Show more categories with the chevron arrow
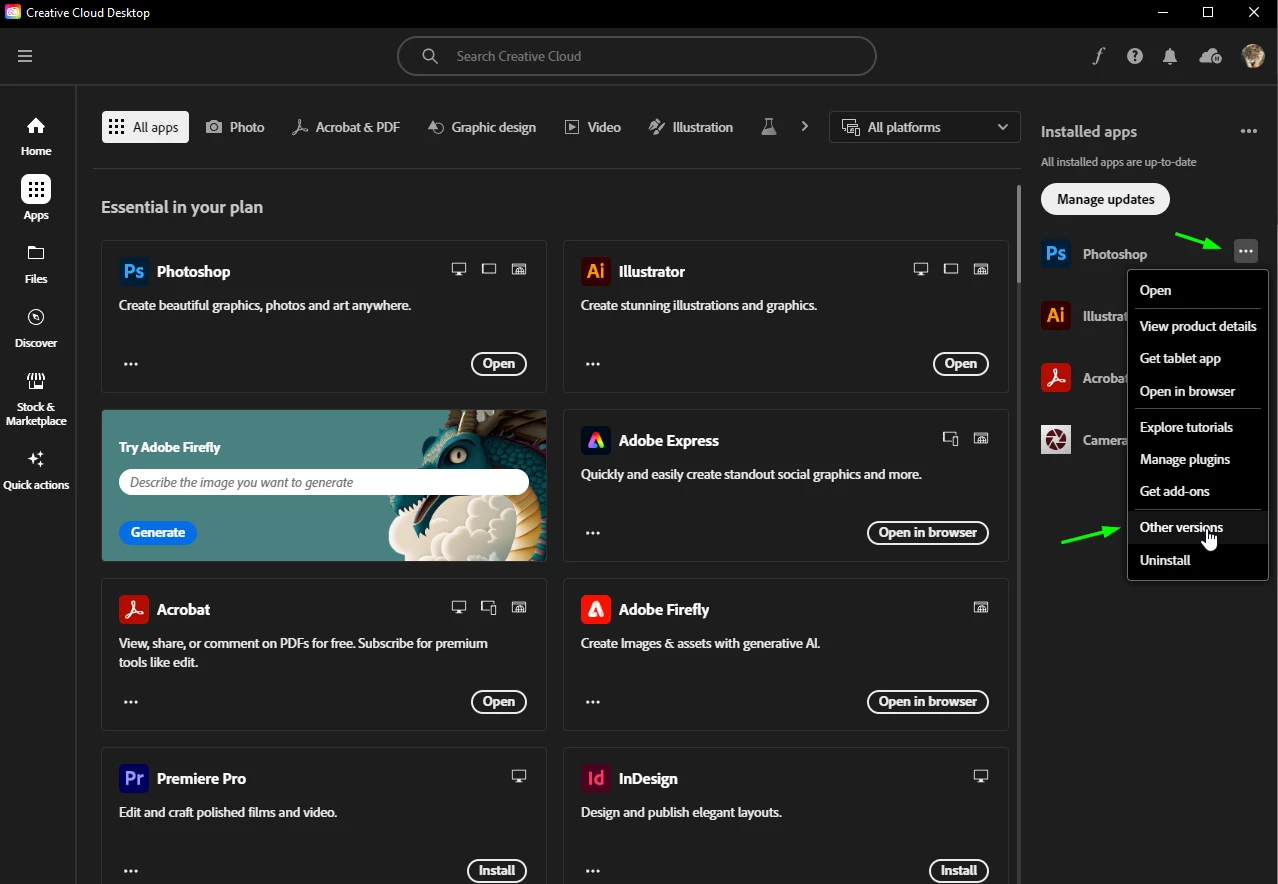Screen dimensions: 1278x884 click(805, 127)
